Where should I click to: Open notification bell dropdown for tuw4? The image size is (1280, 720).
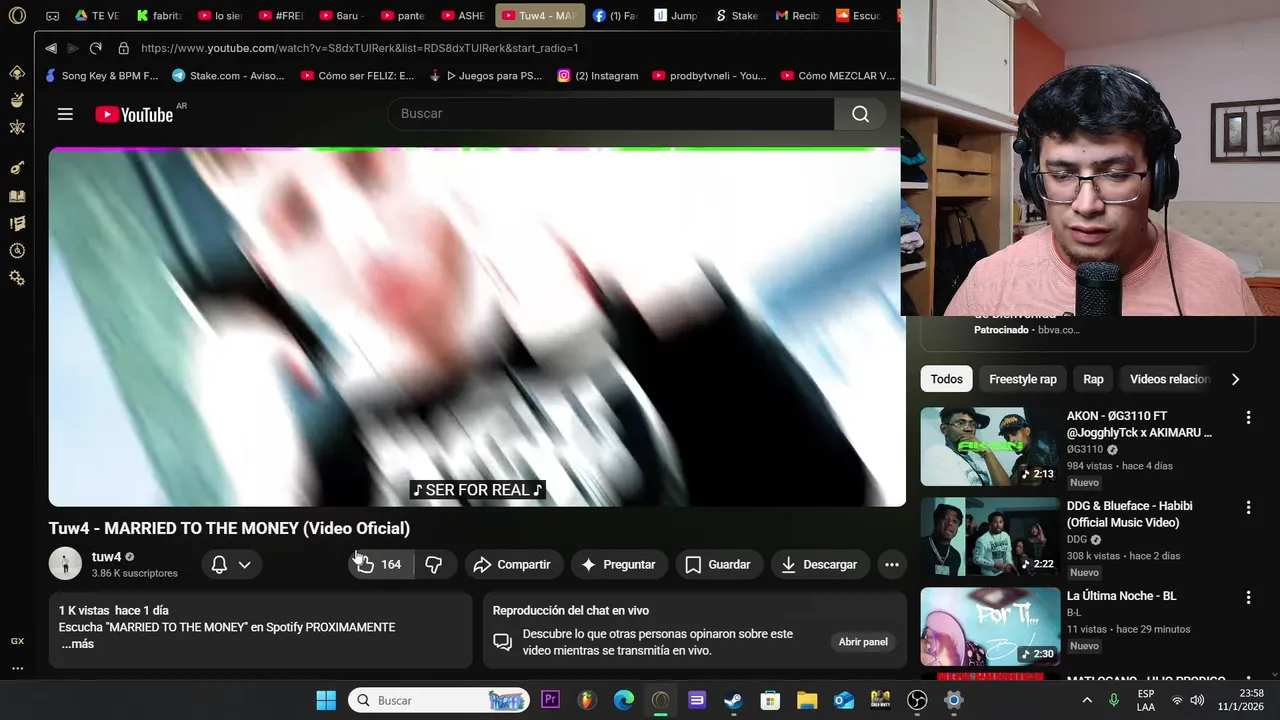231,565
